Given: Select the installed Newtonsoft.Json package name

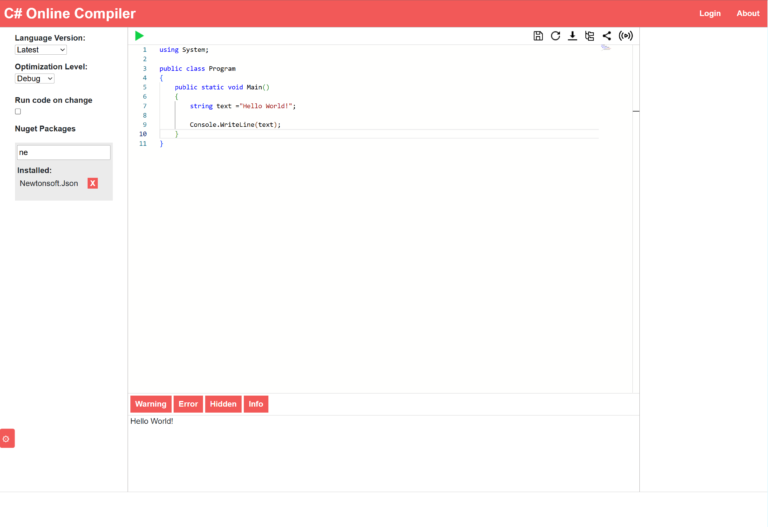Looking at the screenshot, I should click(48, 183).
